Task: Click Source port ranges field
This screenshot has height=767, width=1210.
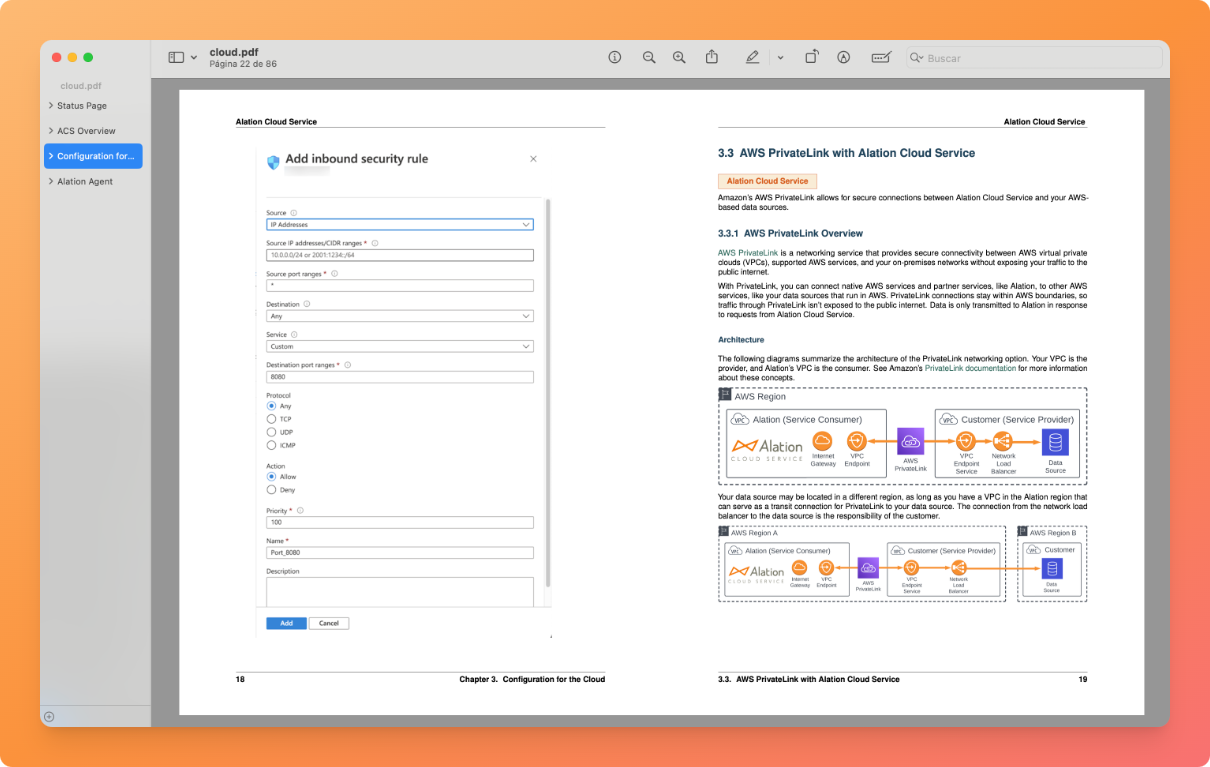Action: [x=399, y=286]
